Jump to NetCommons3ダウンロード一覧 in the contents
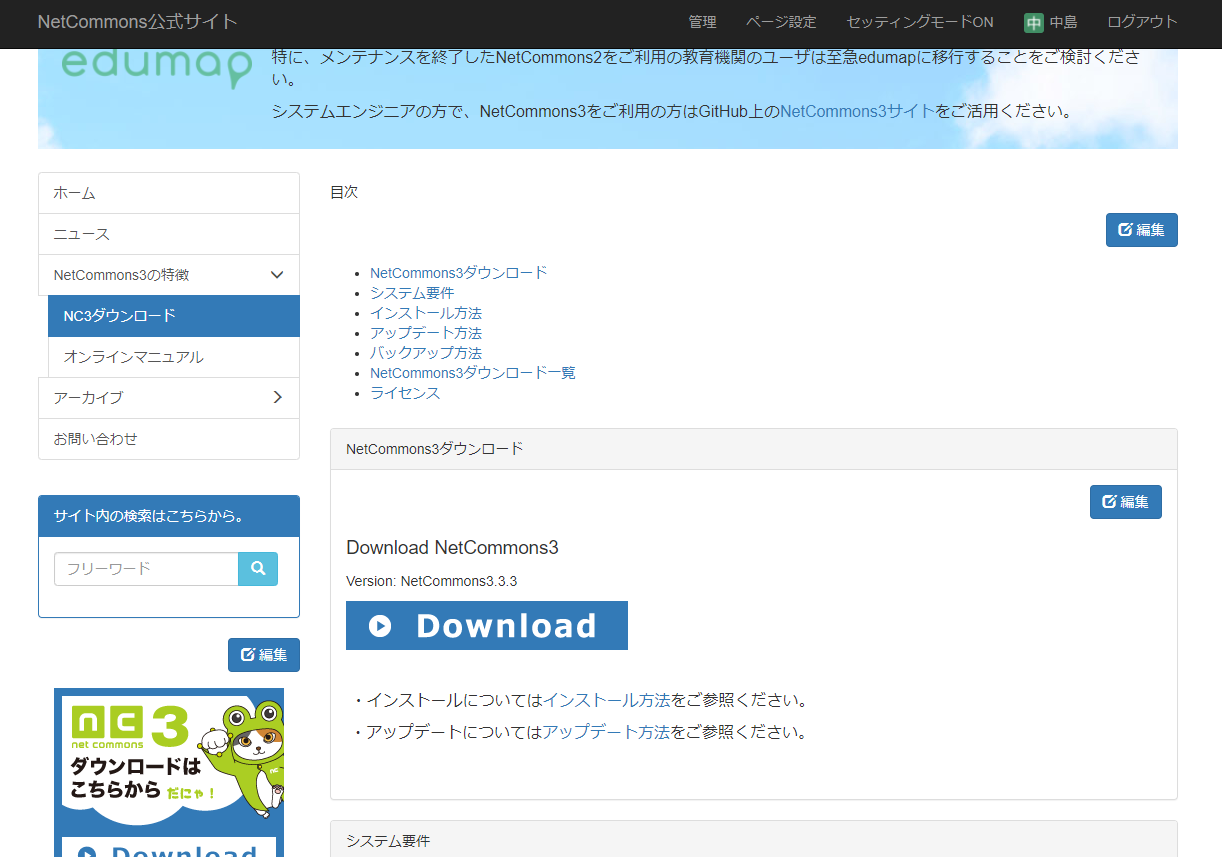 coord(473,373)
